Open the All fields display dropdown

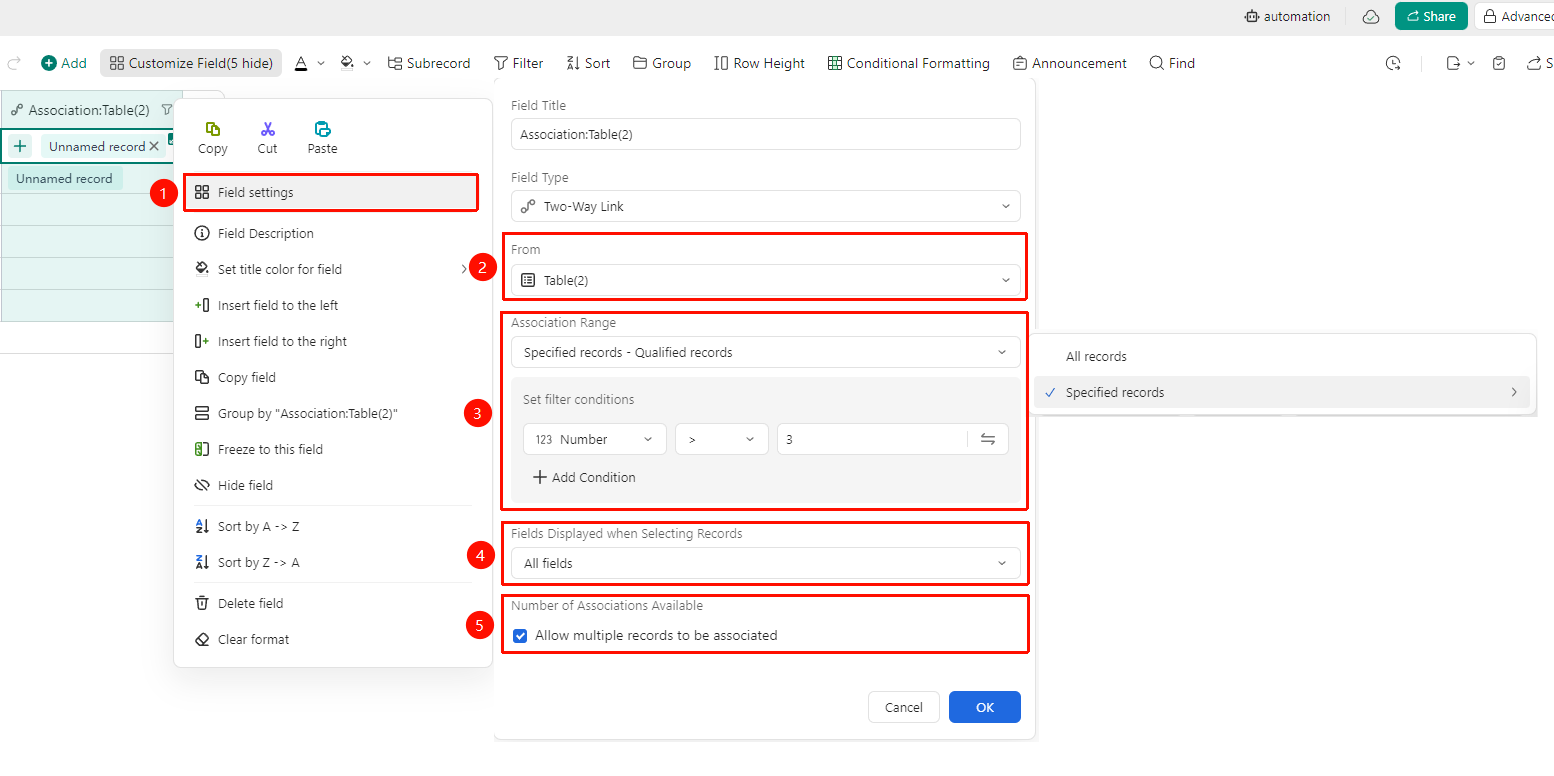[x=766, y=563]
